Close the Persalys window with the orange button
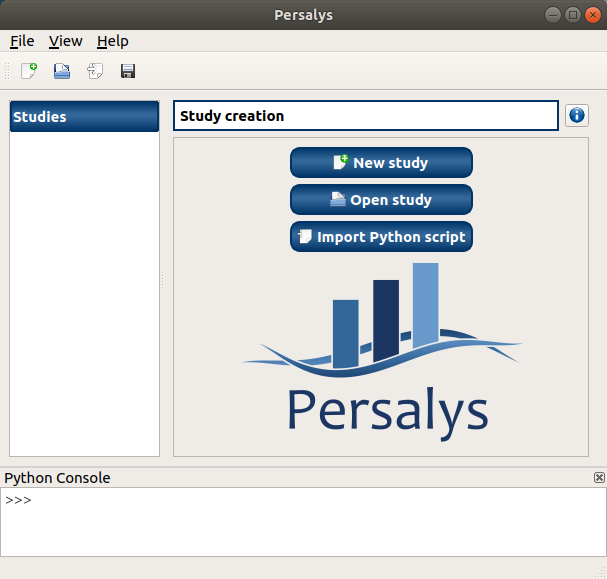 pos(591,14)
